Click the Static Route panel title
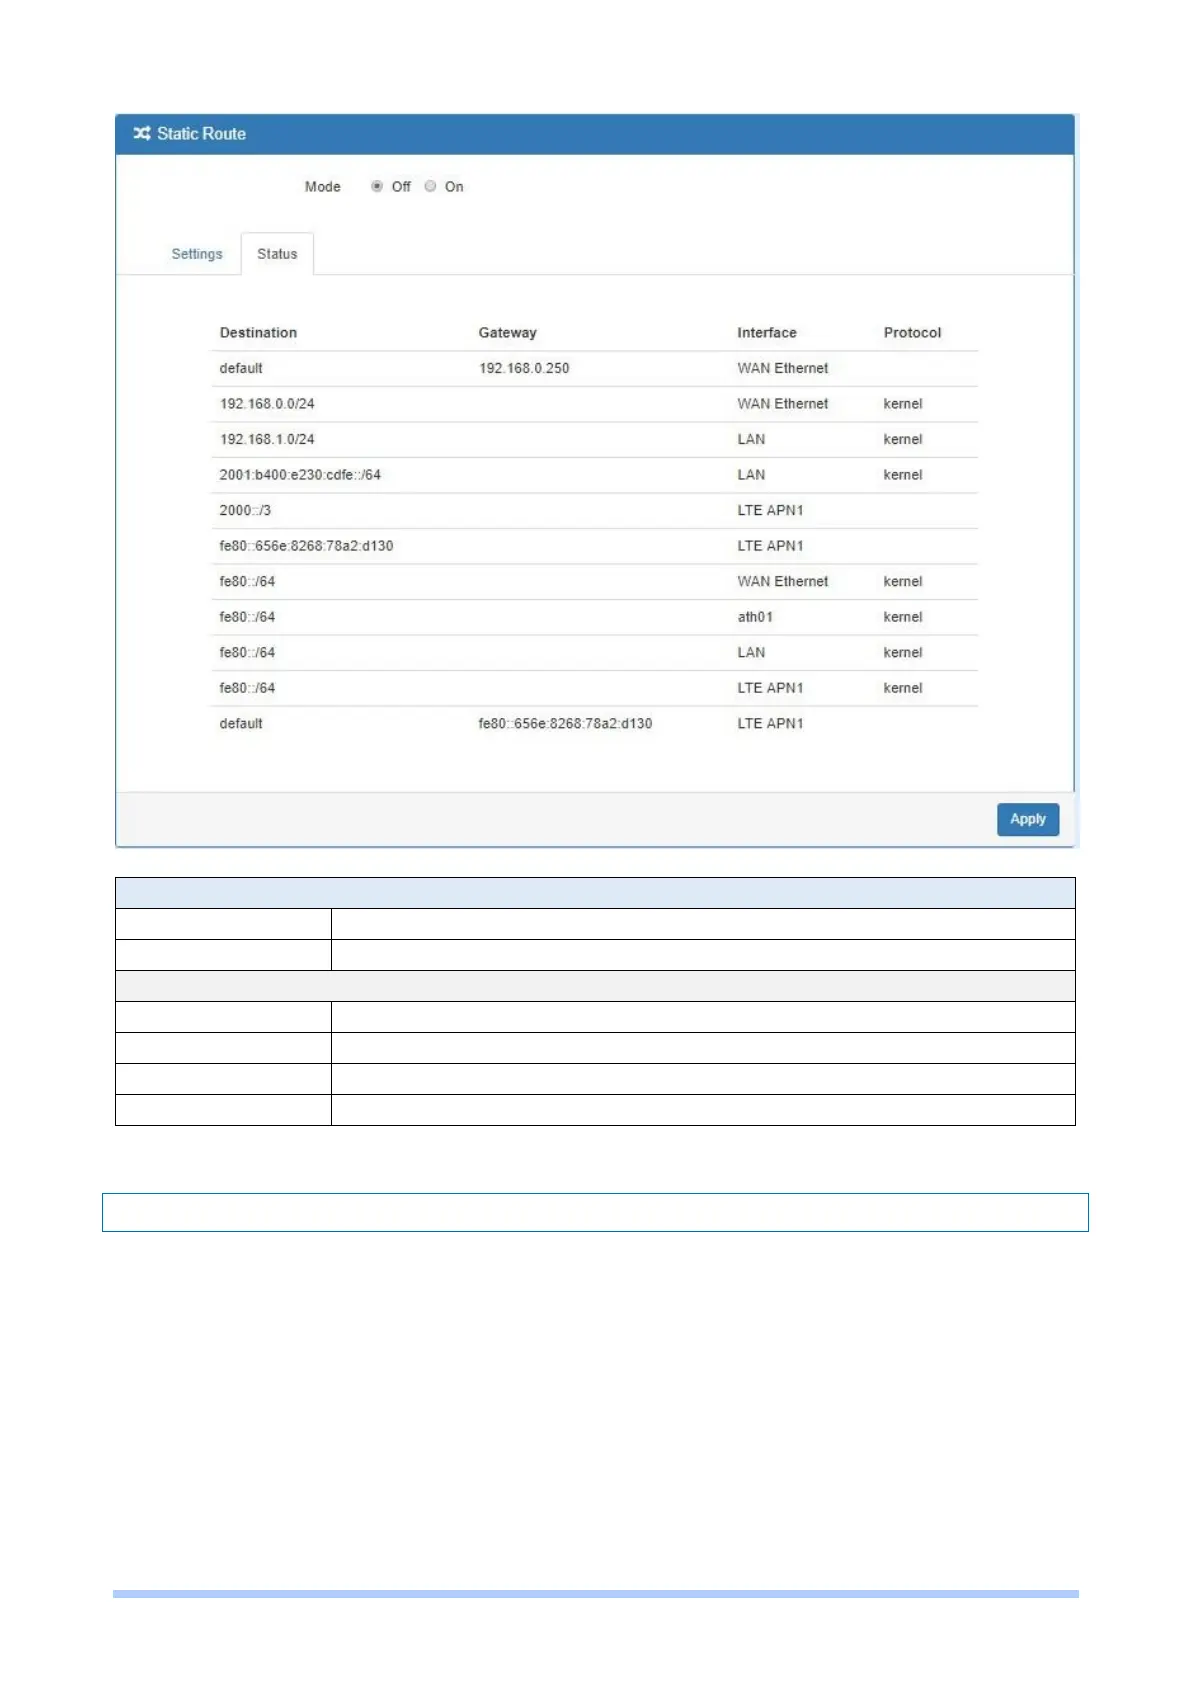This screenshot has width=1191, height=1684. point(201,133)
